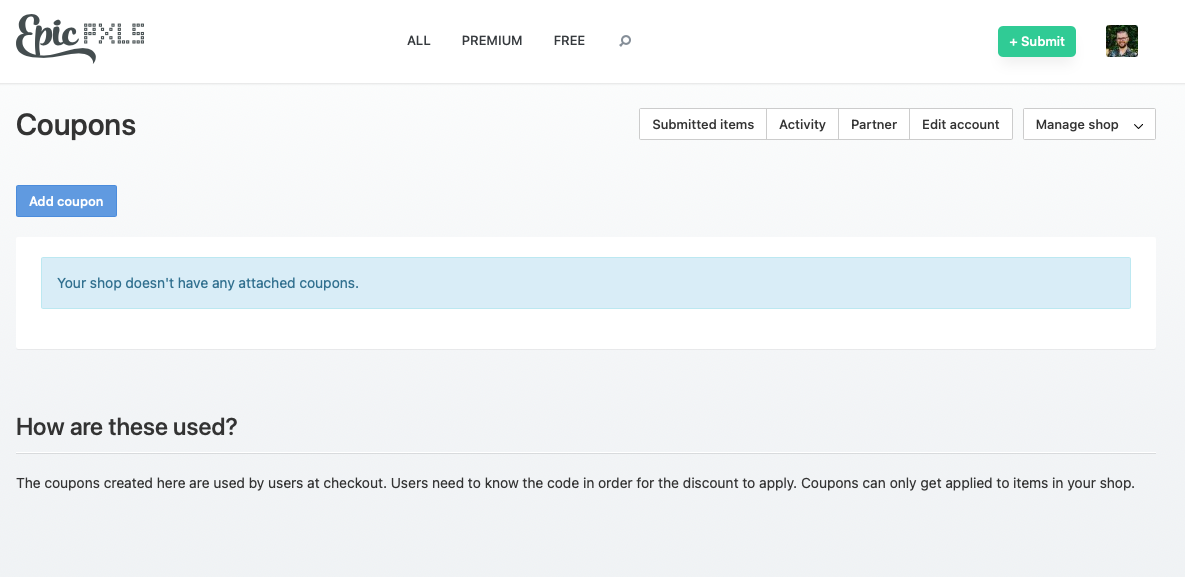Go to PREMIUM items in navigation
Viewport: 1185px width, 577px height.
(x=492, y=41)
